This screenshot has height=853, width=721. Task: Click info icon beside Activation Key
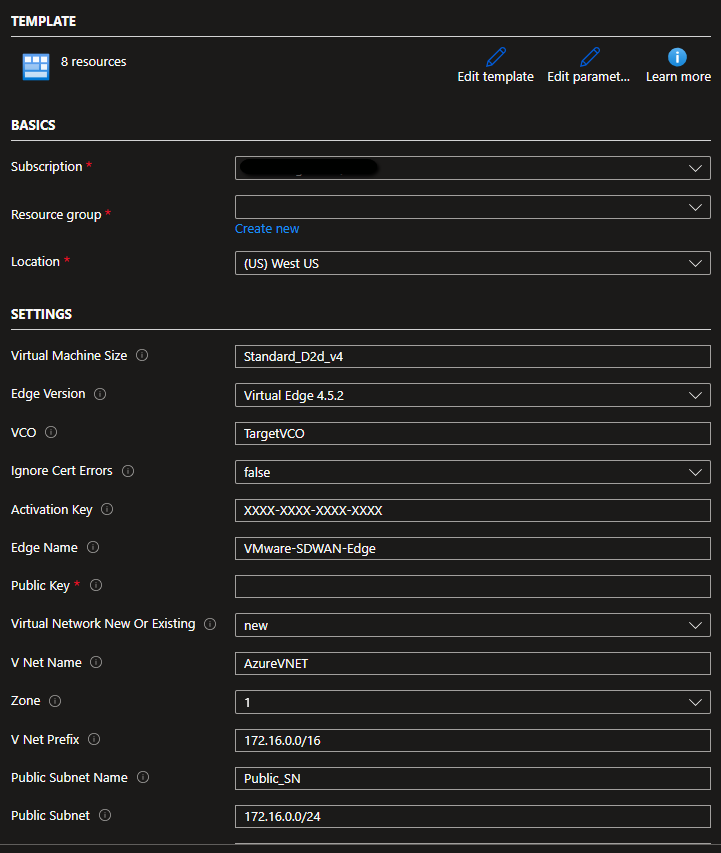pos(107,510)
